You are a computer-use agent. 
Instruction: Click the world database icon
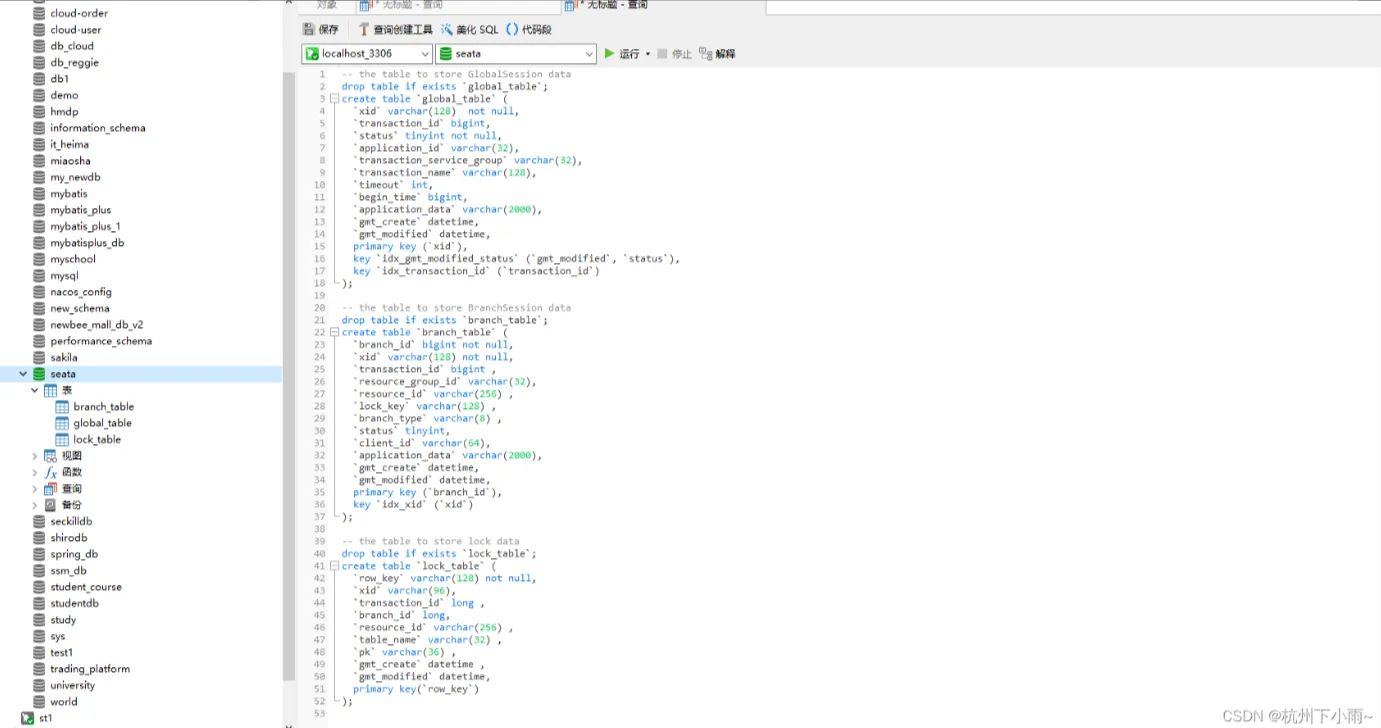click(39, 702)
